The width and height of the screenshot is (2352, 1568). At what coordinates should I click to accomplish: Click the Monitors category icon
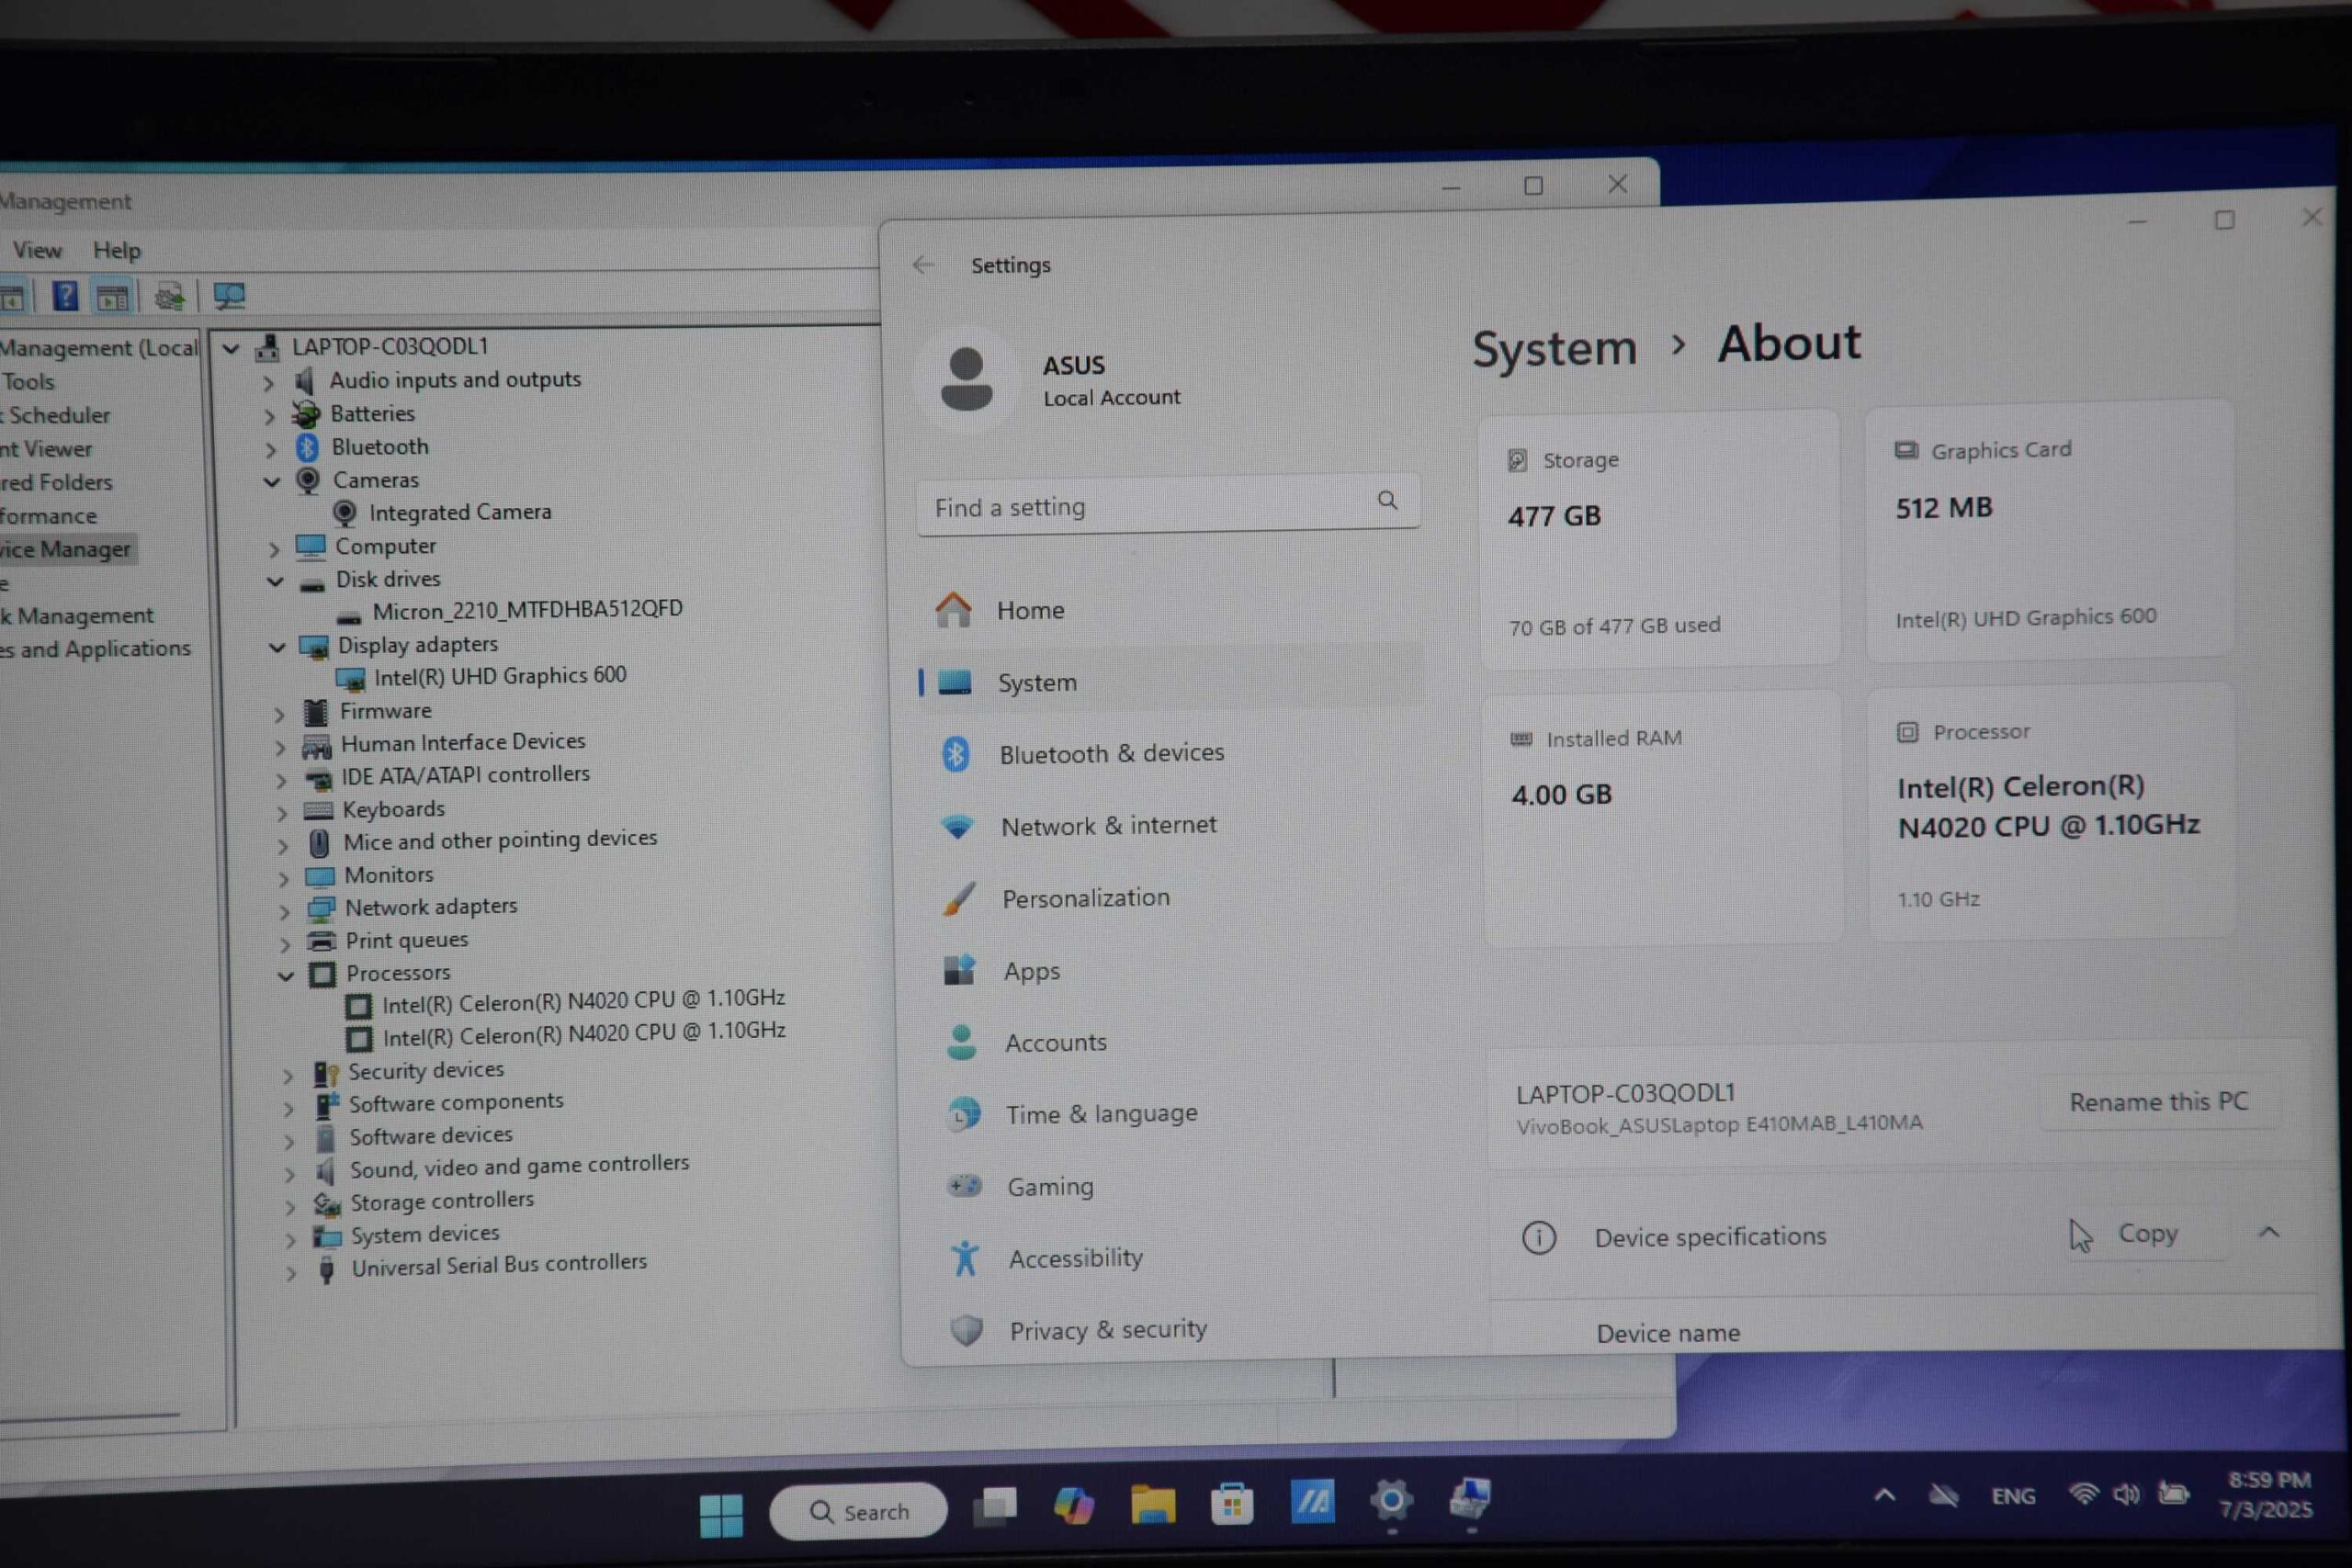click(319, 876)
